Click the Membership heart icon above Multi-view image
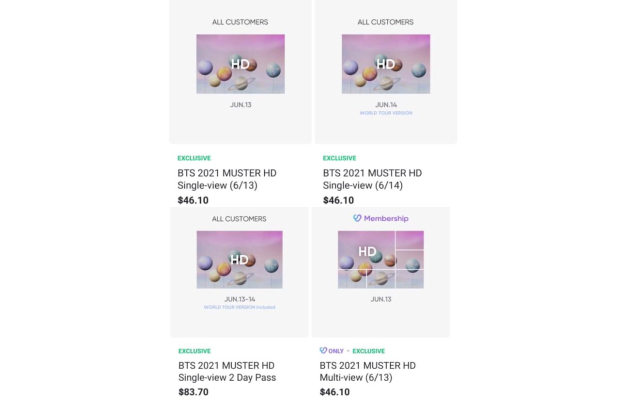This screenshot has height=413, width=620. pyautogui.click(x=357, y=218)
